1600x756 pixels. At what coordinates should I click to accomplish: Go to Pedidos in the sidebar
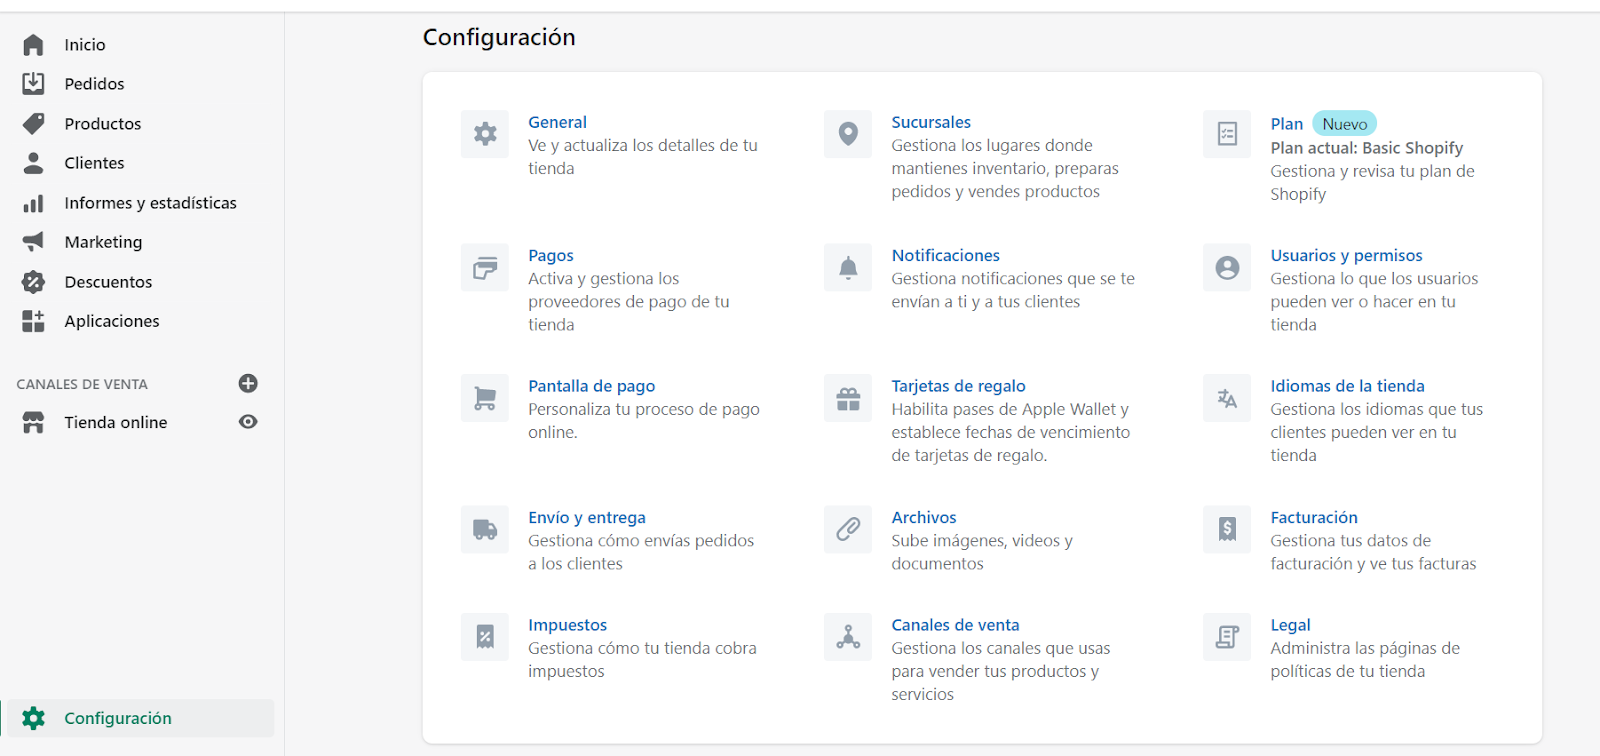(94, 84)
